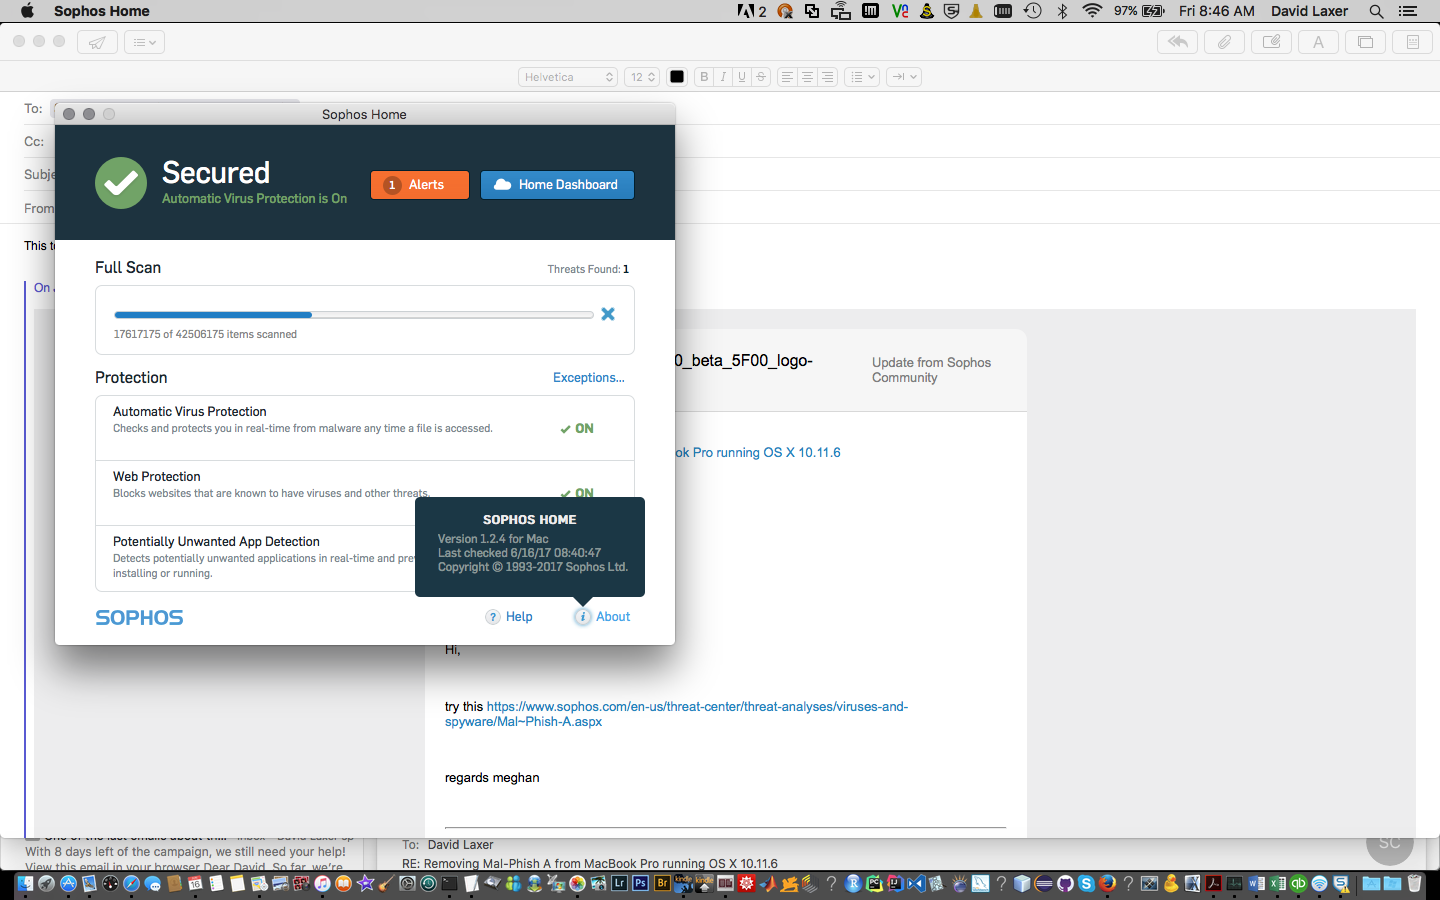This screenshot has height=900, width=1440.
Task: Toggle italic formatting
Action: pyautogui.click(x=723, y=77)
